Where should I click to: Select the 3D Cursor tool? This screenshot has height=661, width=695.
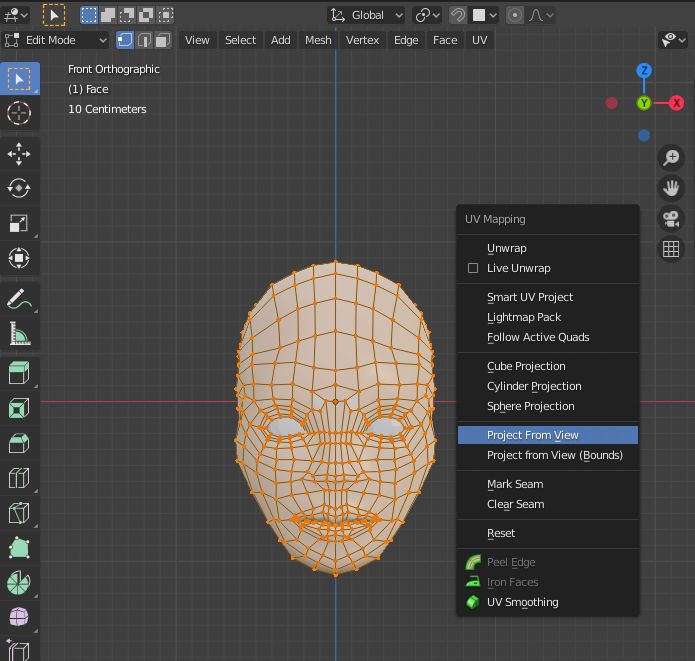(19, 113)
